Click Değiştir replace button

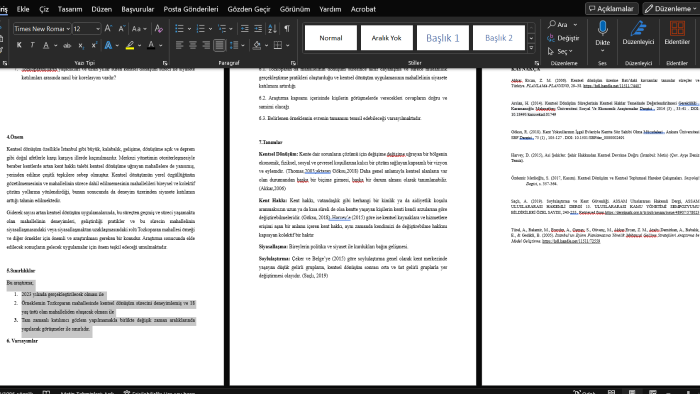coord(563,38)
